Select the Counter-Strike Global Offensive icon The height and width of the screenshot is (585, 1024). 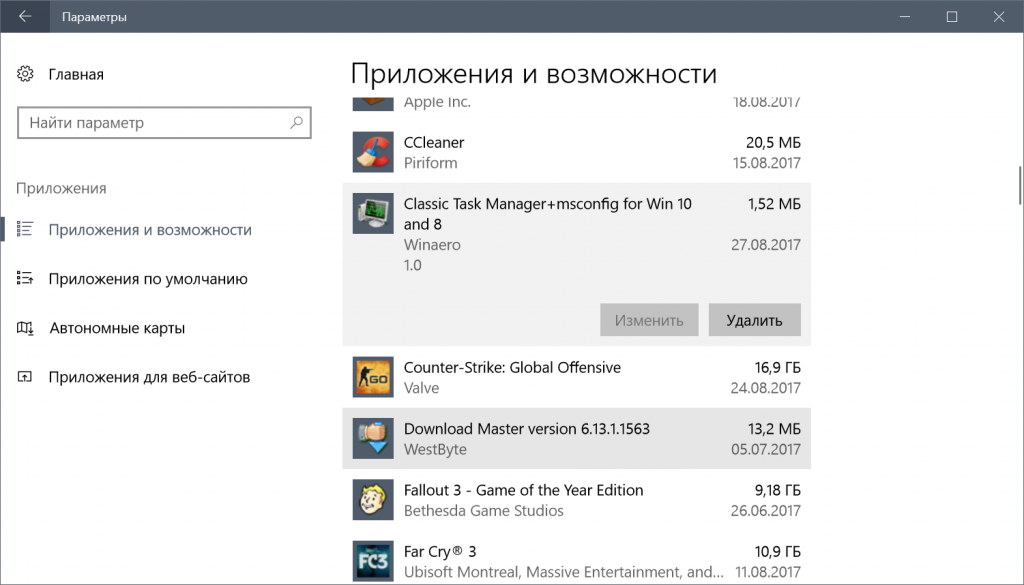point(372,377)
